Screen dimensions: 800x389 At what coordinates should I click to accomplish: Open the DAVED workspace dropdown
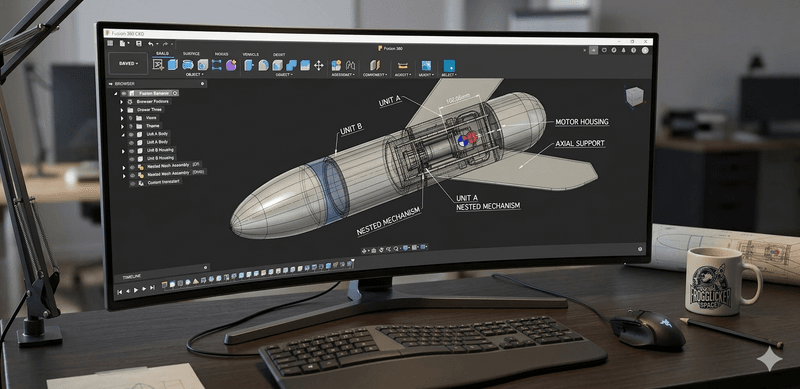tap(129, 63)
